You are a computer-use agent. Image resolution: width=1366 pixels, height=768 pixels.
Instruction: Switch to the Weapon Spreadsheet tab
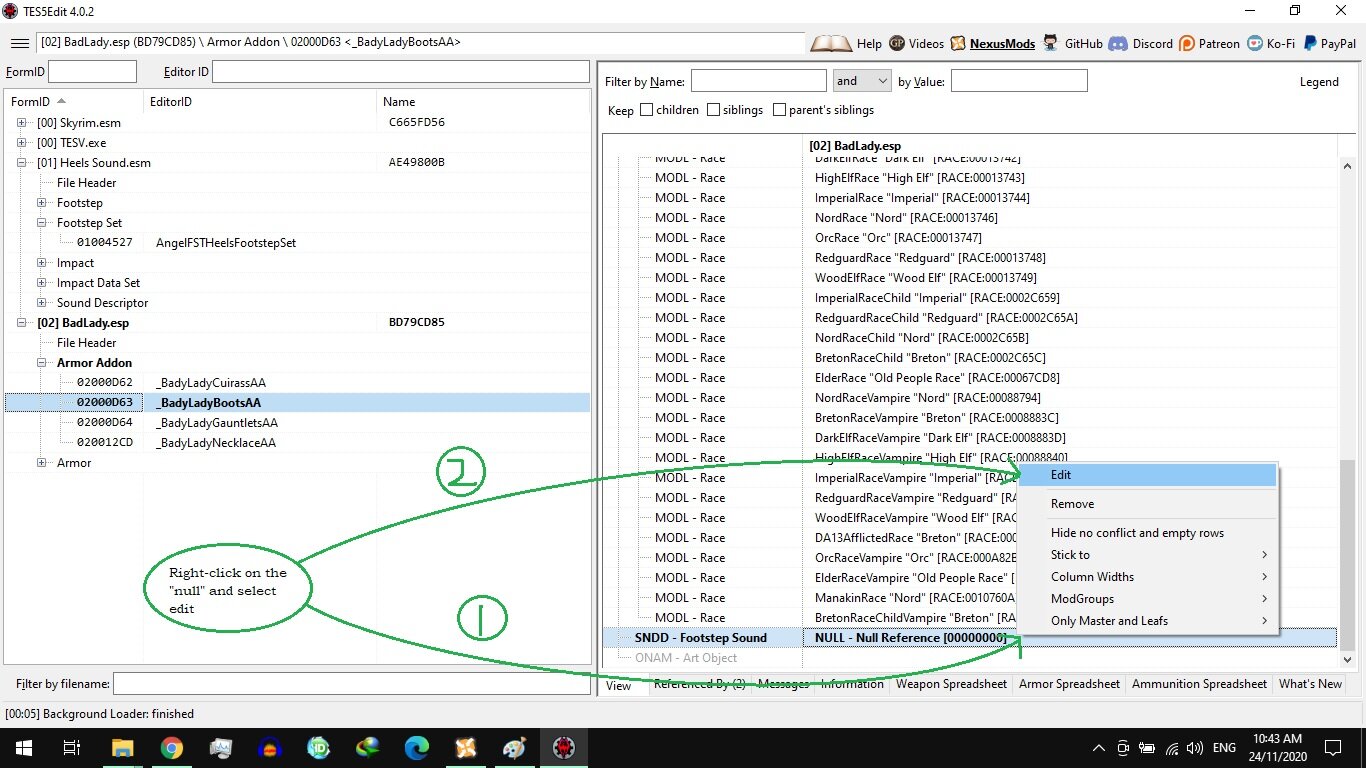(x=951, y=684)
